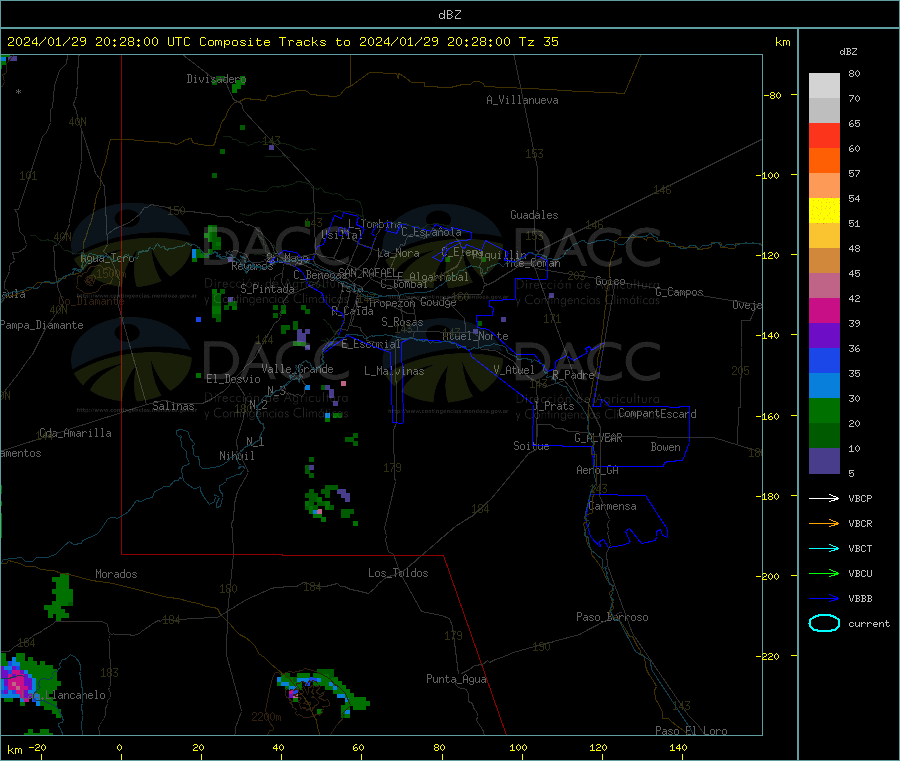Click the 'Punta_Agua' label
The width and height of the screenshot is (900, 761).
point(456,680)
